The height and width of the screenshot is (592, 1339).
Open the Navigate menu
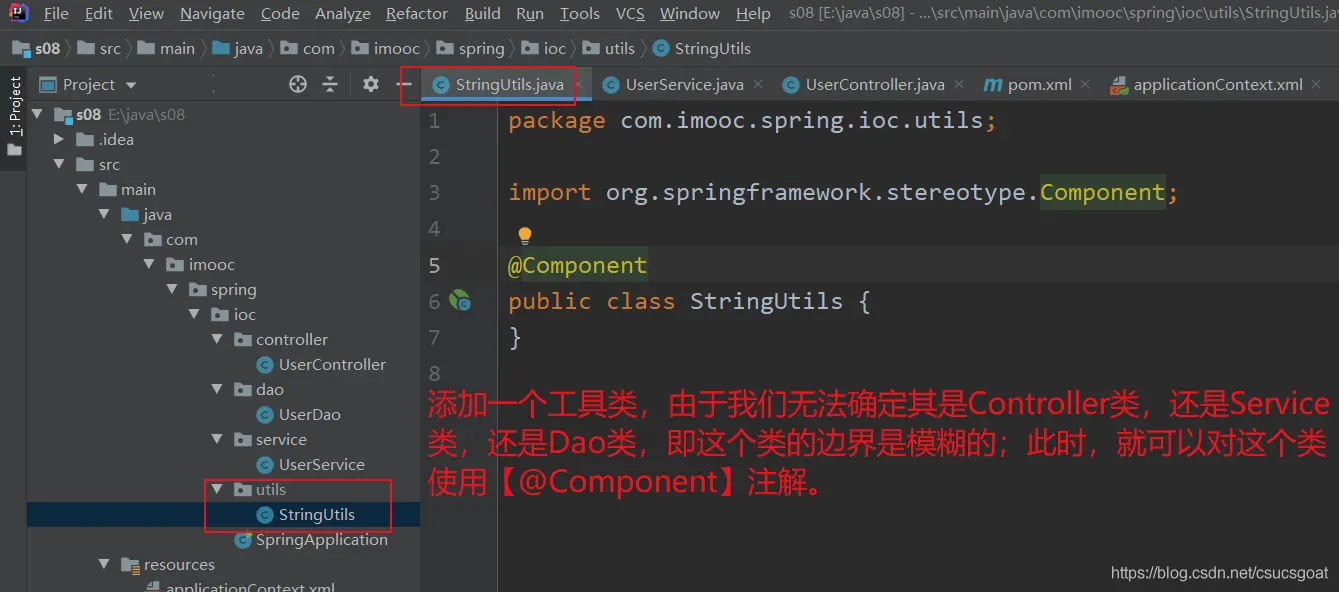(212, 14)
